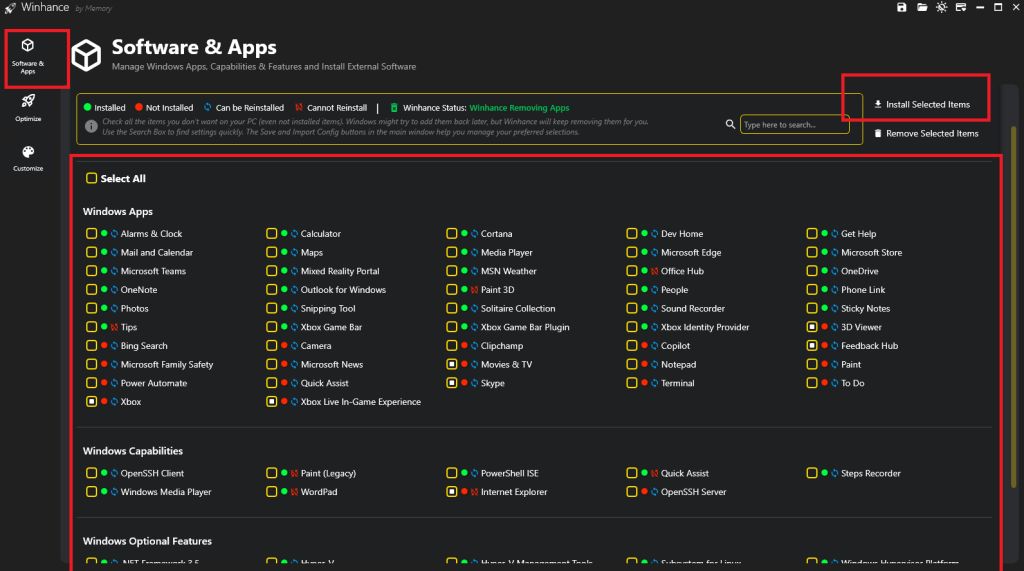Click the magnifier search icon
Screen dimensions: 1024x571
pyautogui.click(x=730, y=124)
